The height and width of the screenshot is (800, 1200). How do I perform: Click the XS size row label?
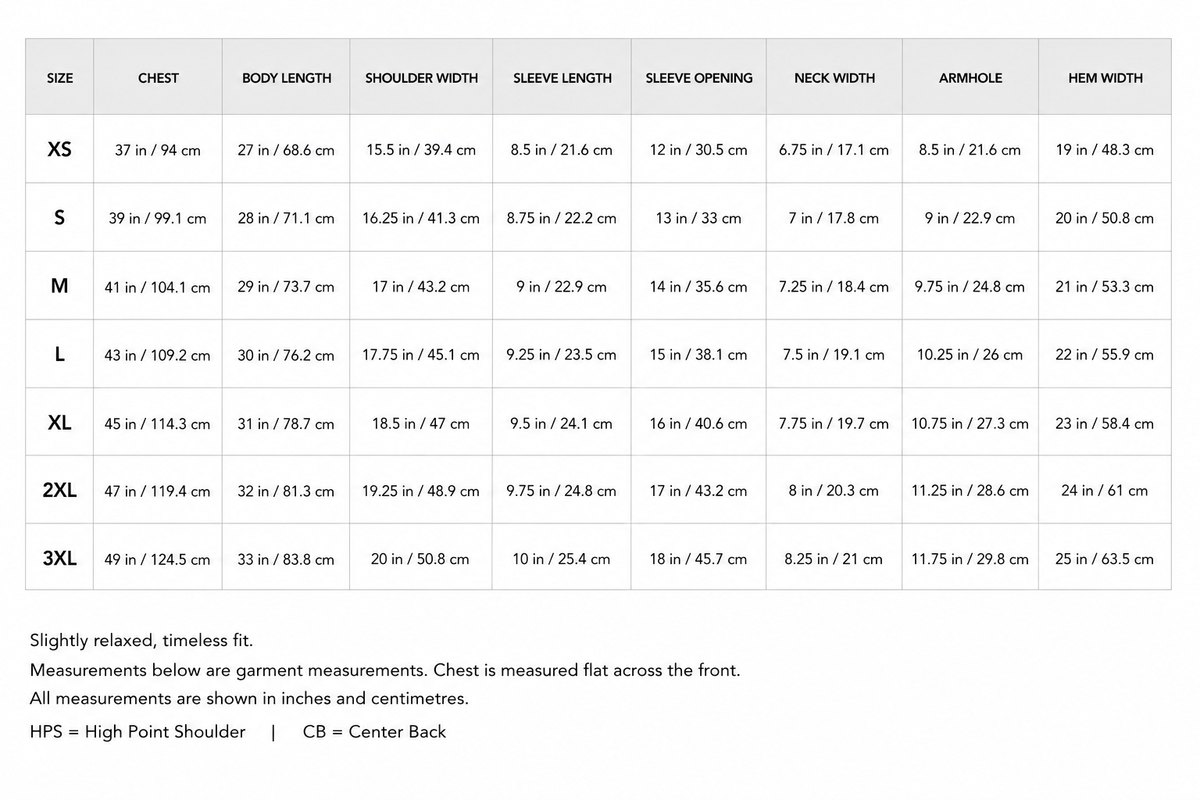coord(60,149)
